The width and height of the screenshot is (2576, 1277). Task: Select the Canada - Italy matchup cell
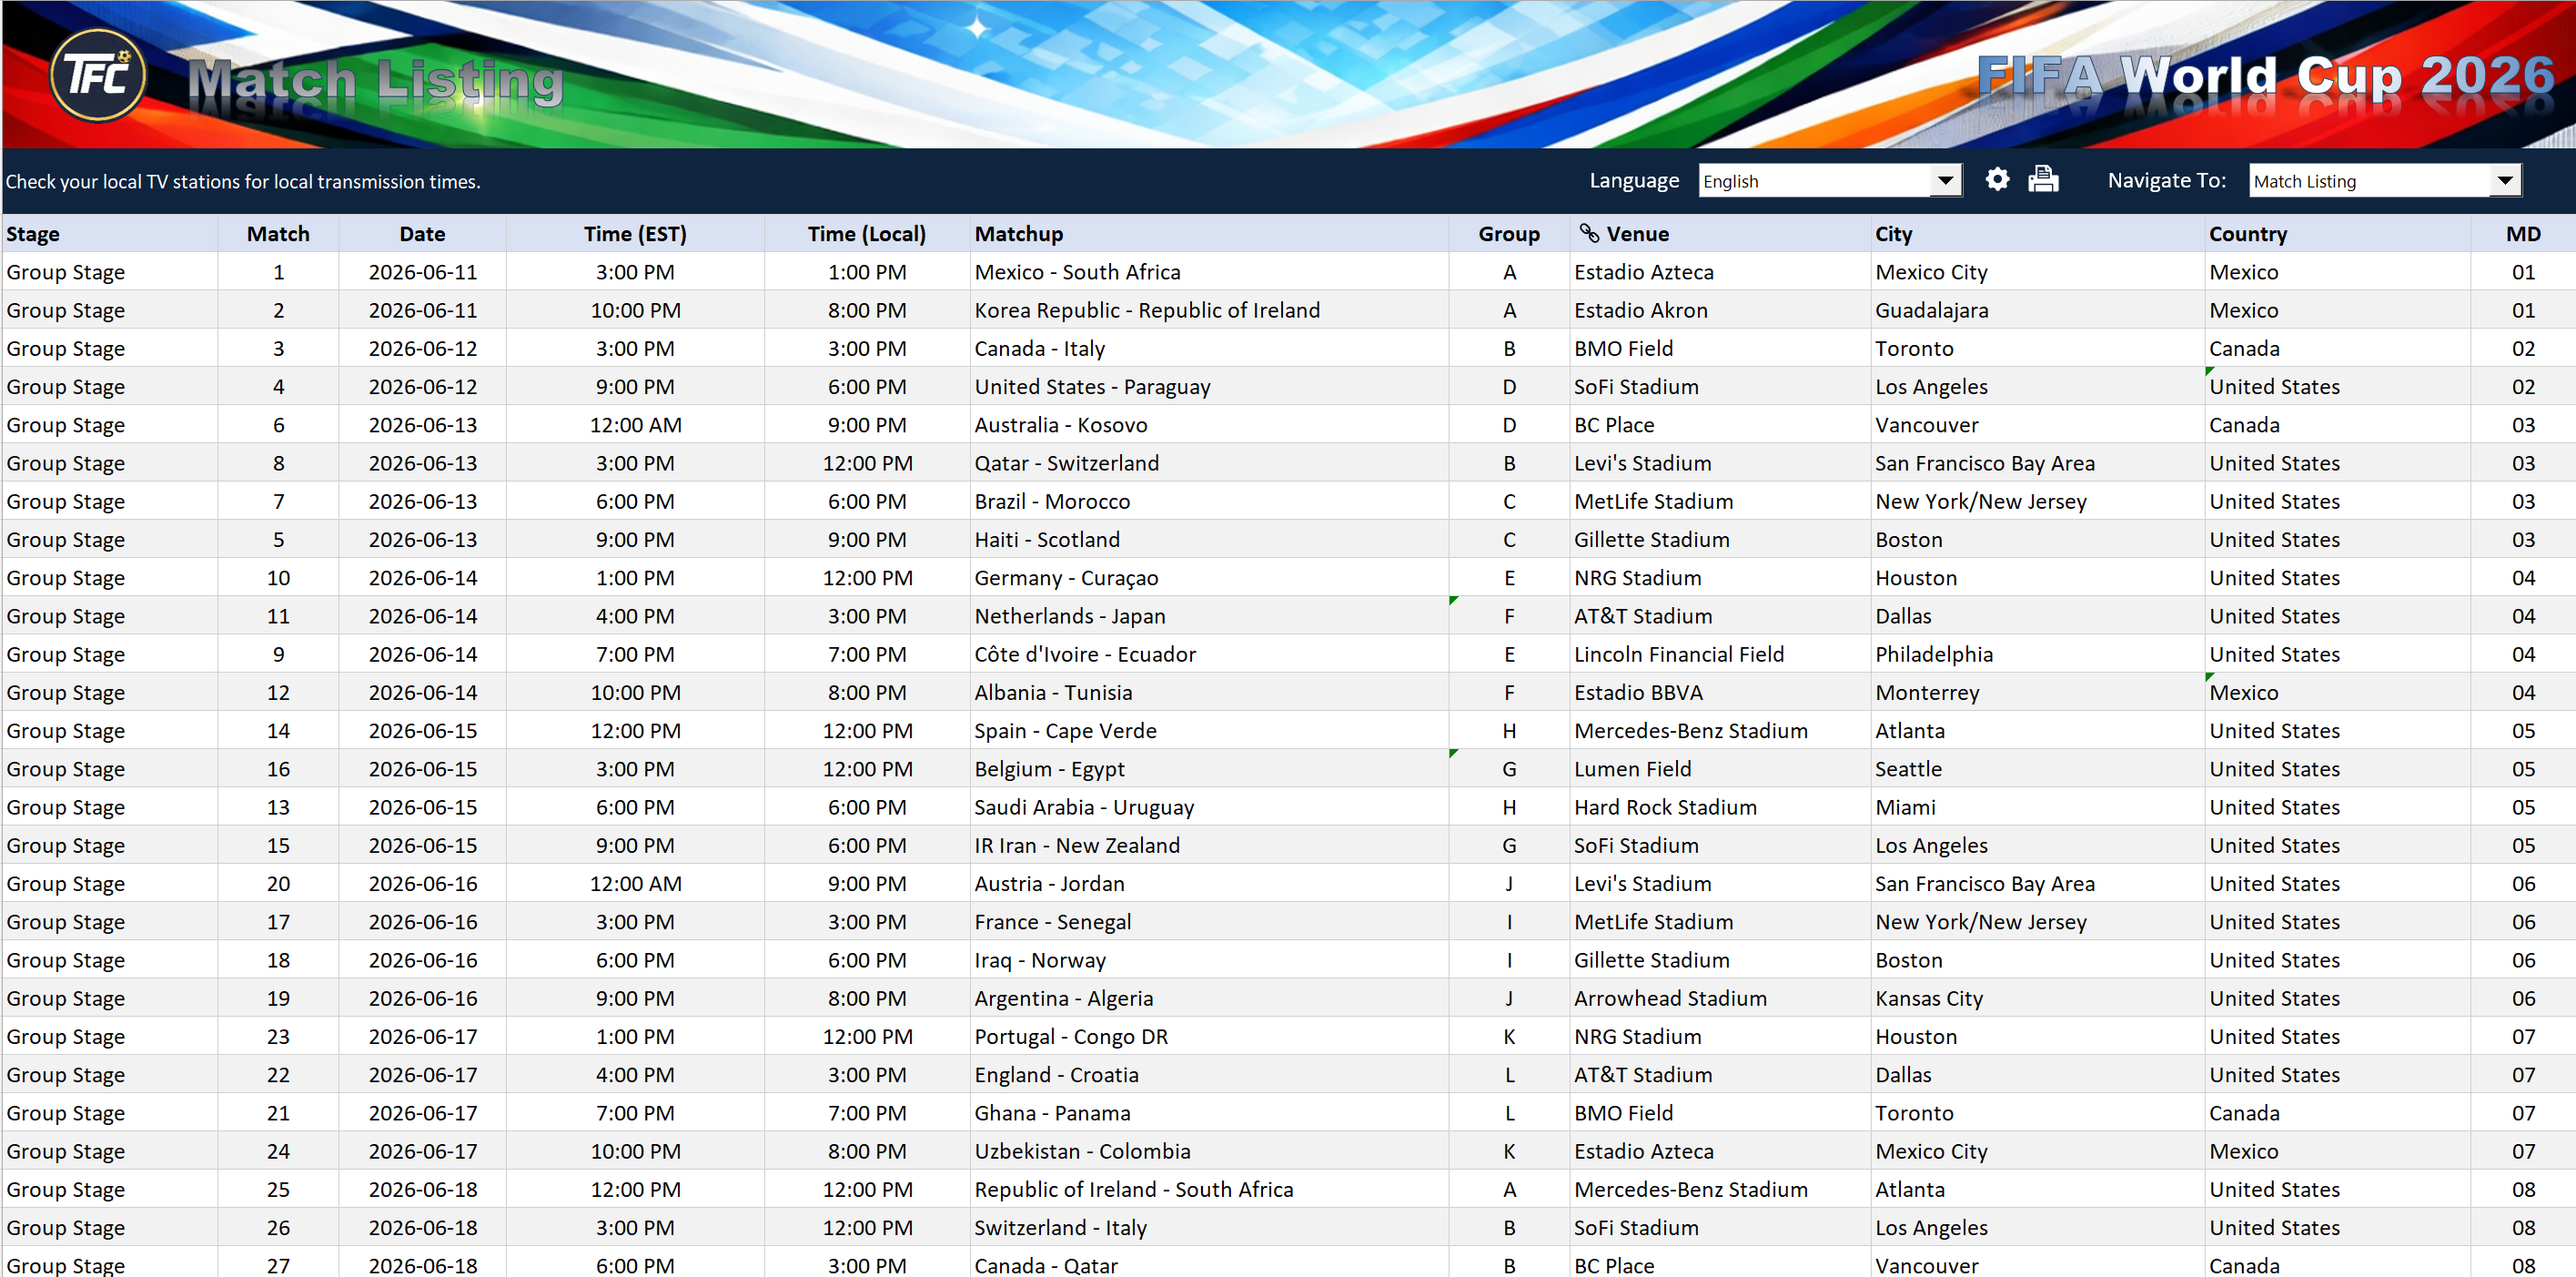[1040, 348]
